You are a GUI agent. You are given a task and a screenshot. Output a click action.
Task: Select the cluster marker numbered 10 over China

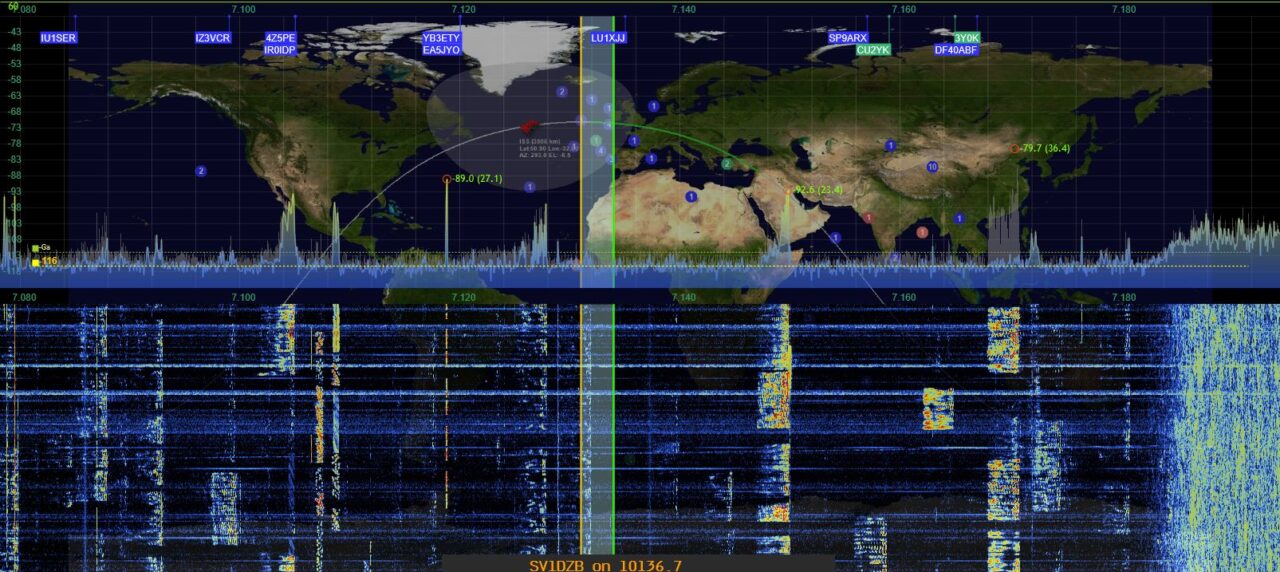[932, 167]
